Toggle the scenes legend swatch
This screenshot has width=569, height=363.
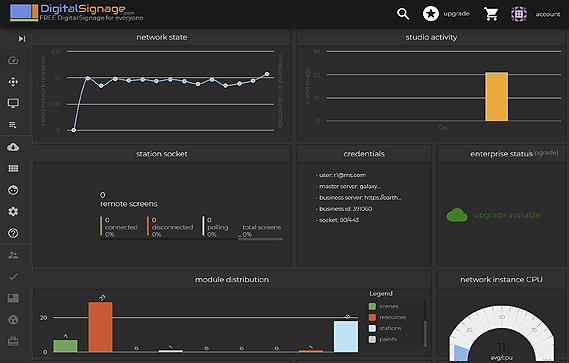pyautogui.click(x=372, y=306)
